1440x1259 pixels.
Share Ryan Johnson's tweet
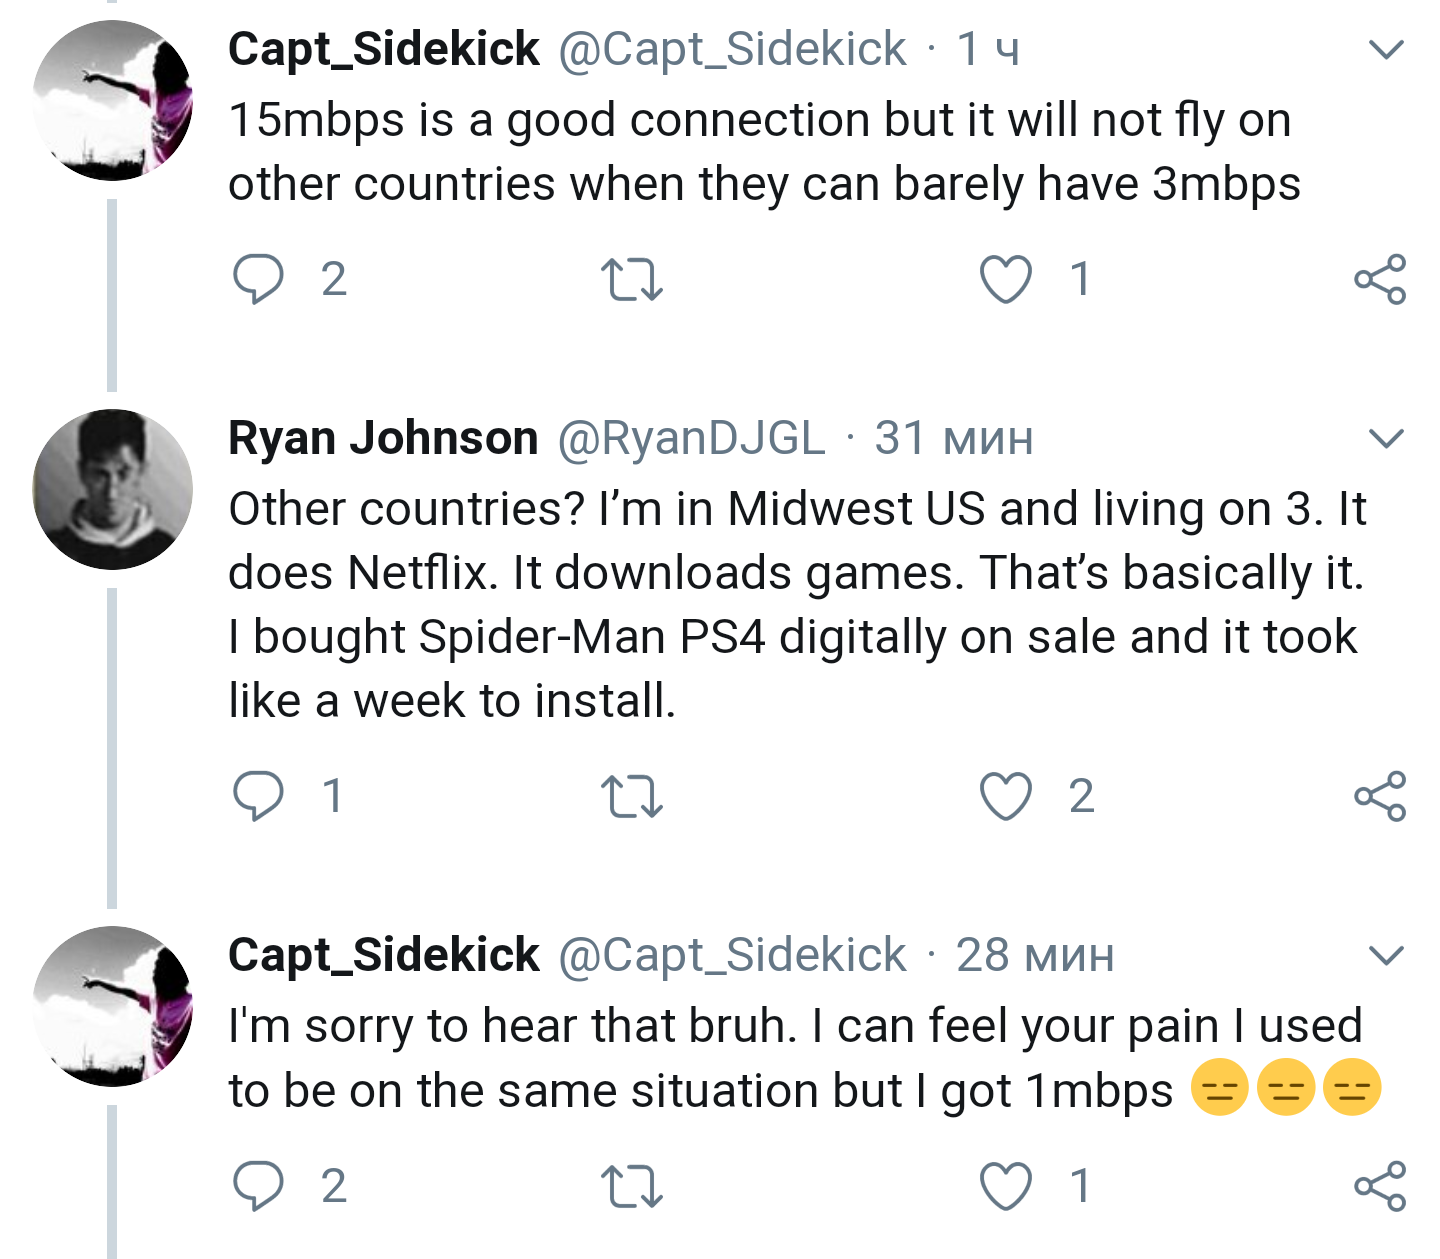pyautogui.click(x=1380, y=797)
